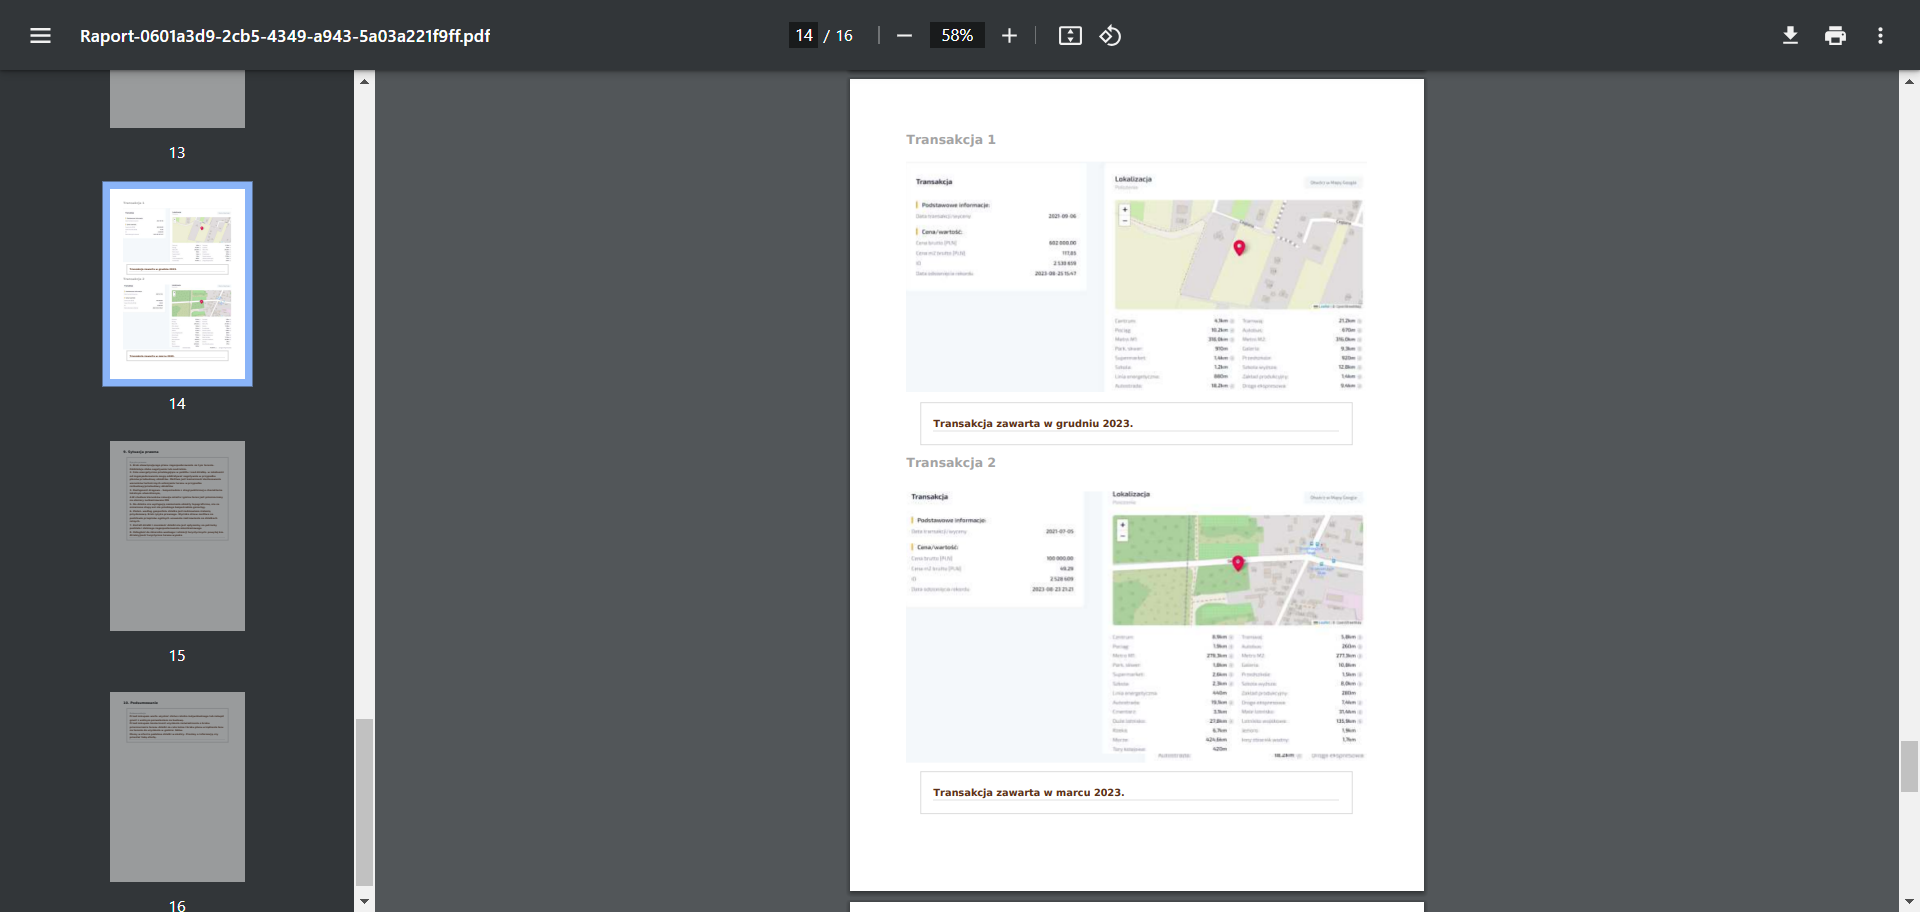
Task: Click document scrollbar up arrow
Action: click(1909, 81)
